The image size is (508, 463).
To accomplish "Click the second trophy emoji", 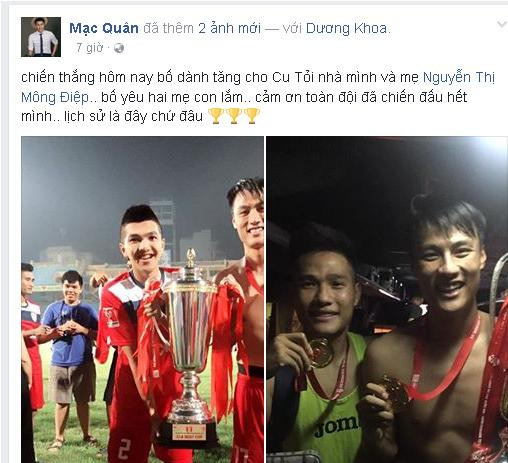I will pyautogui.click(x=234, y=116).
